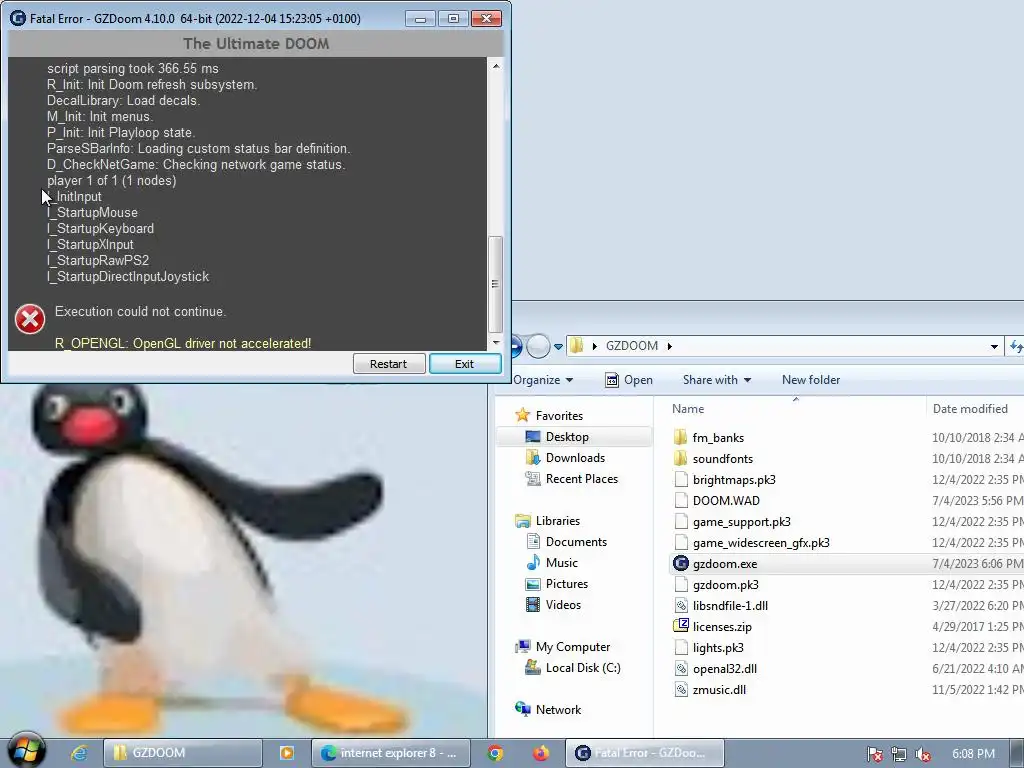Expand the arrow after GZDOOM breadcrumb

point(669,346)
